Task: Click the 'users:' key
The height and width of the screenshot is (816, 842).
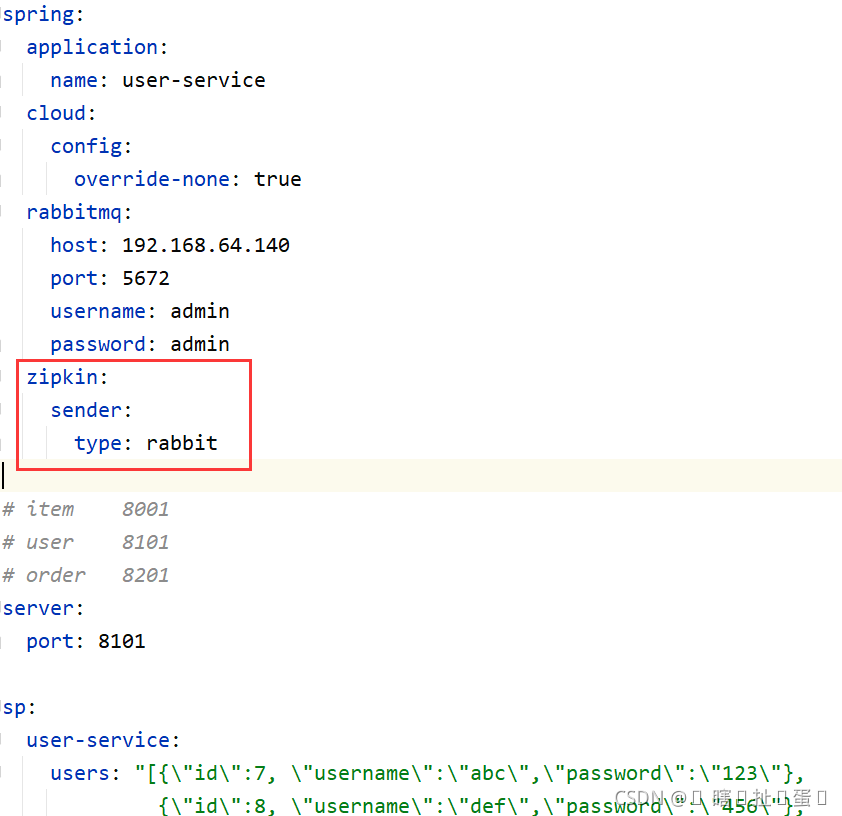Action: click(85, 774)
